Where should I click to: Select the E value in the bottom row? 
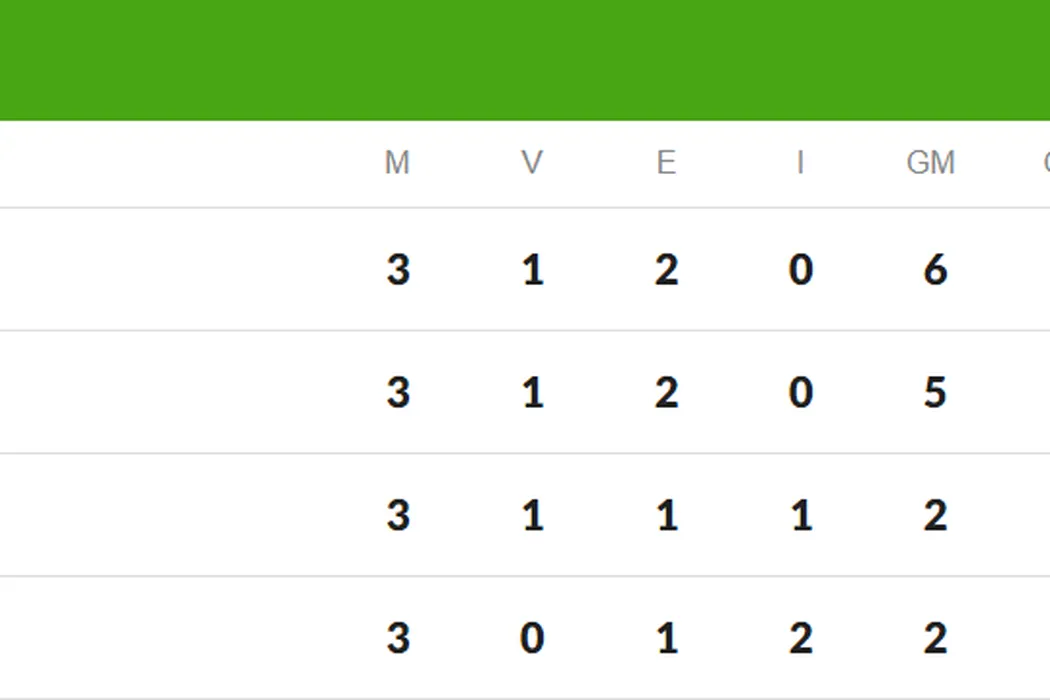[x=666, y=638]
